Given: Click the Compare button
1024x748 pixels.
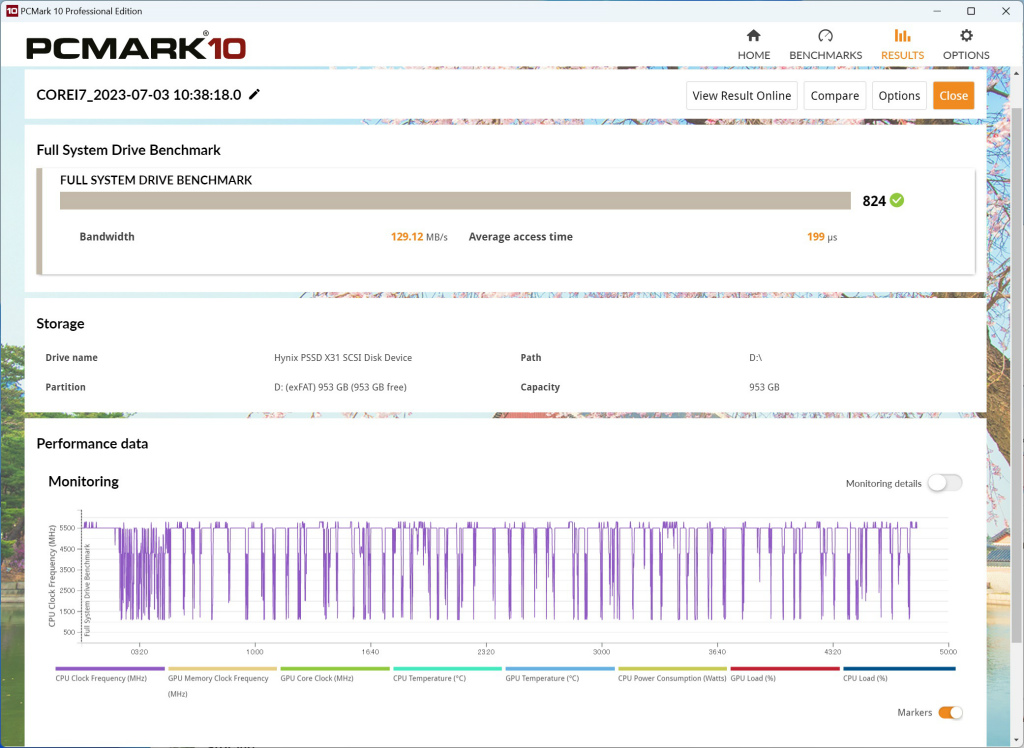Looking at the screenshot, I should click(x=835, y=95).
